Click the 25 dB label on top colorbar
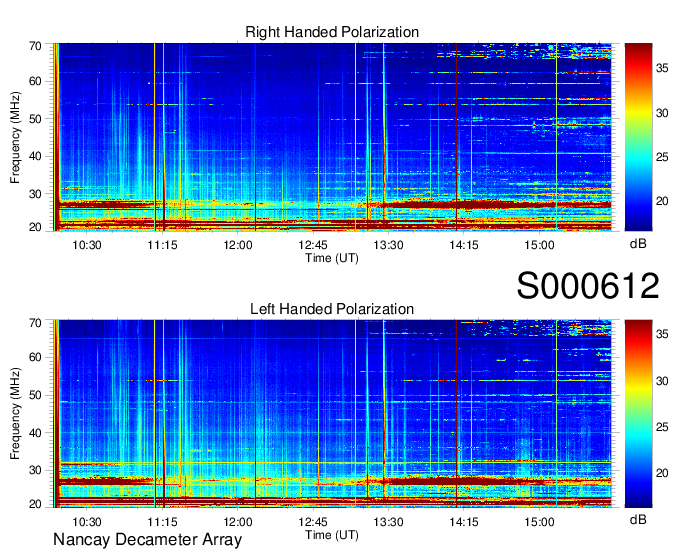 pos(662,157)
